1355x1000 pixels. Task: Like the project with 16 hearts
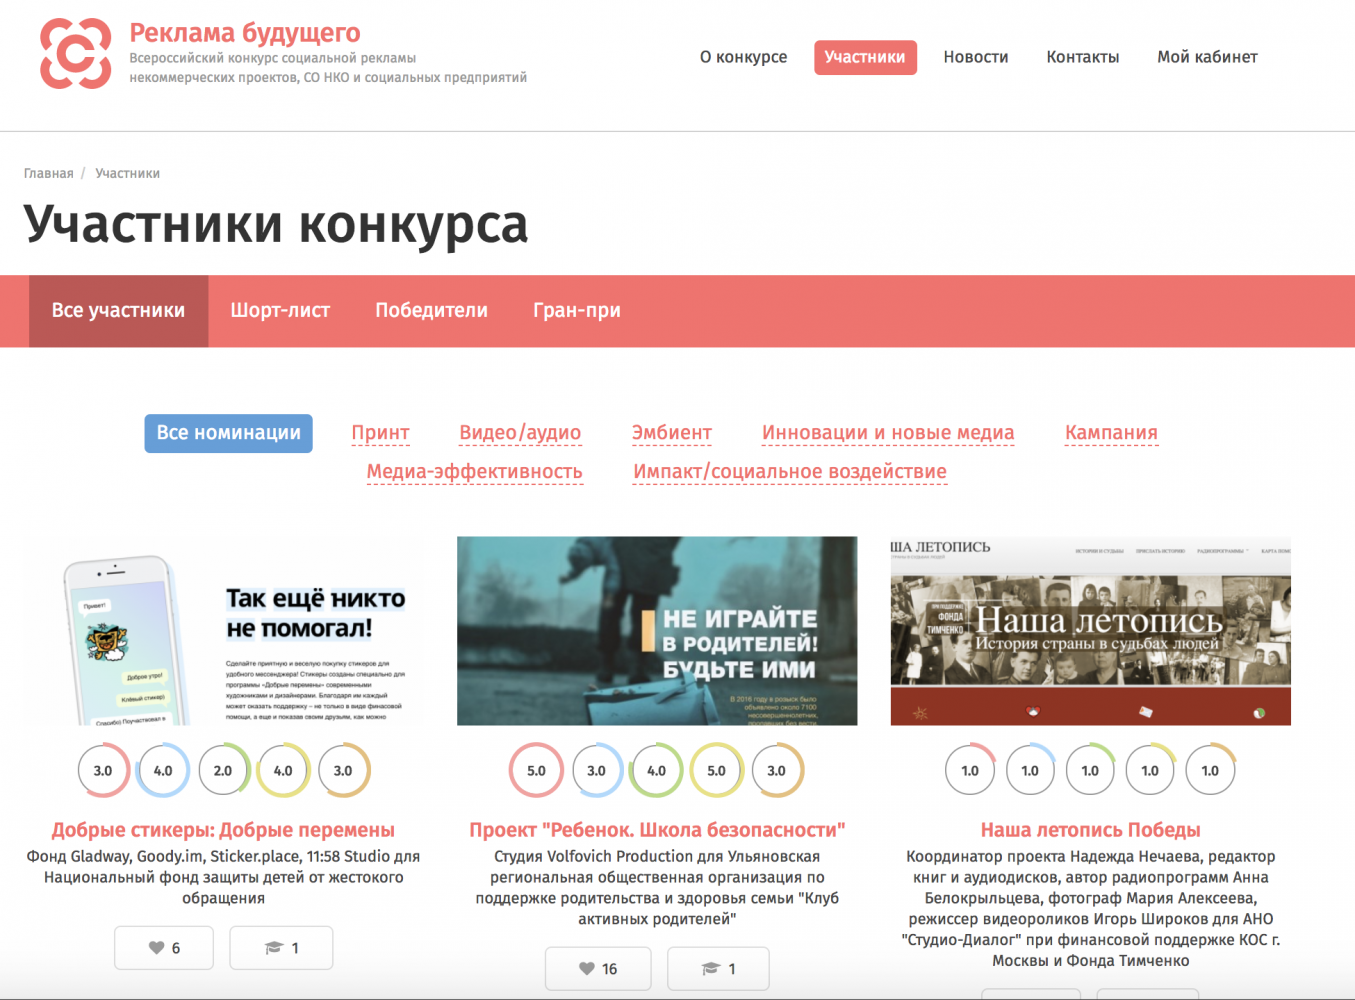click(598, 969)
